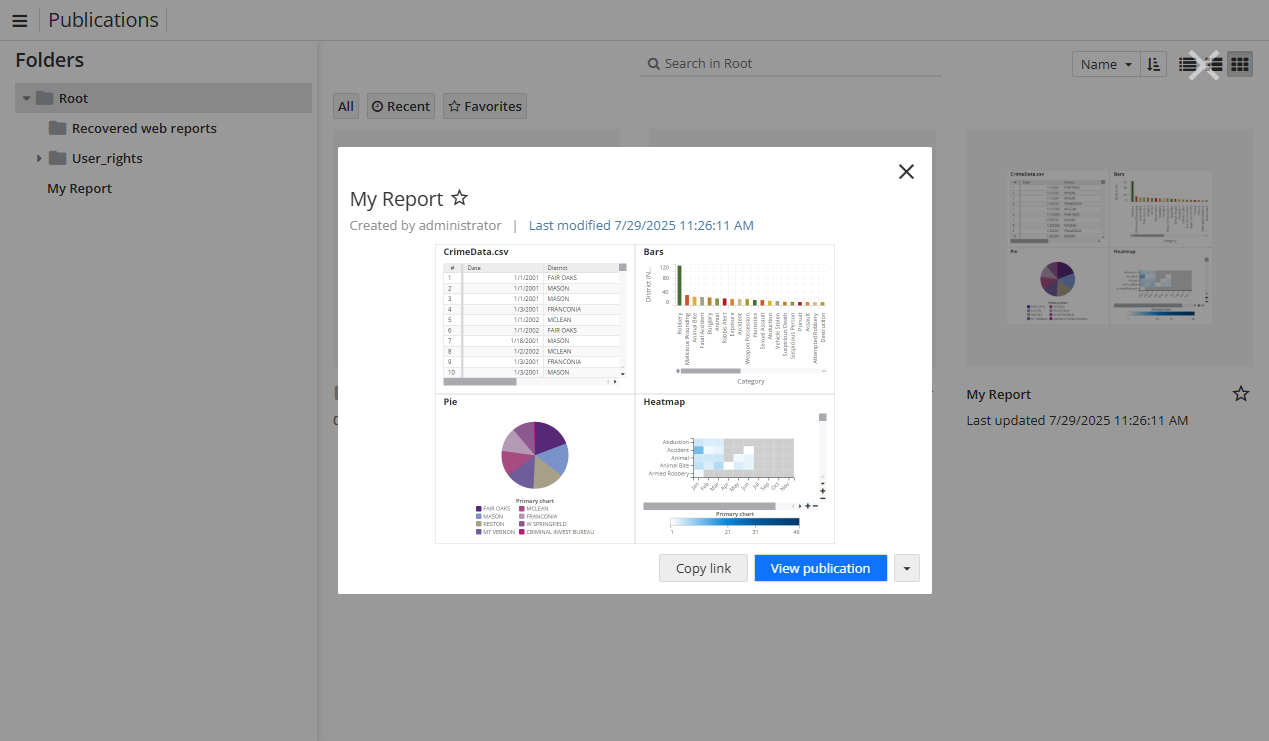The image size is (1269, 741).
Task: Switch to compact list view icon
Action: tap(1188, 64)
